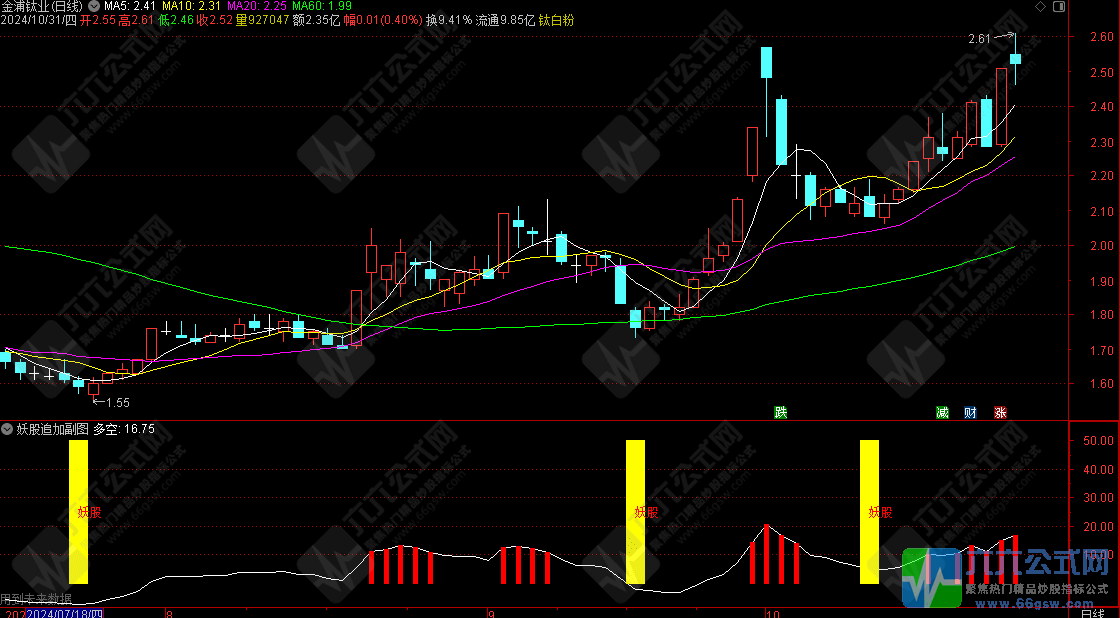
Task: Click the diamond marker icon at top right
Action: pyautogui.click(x=1041, y=6)
